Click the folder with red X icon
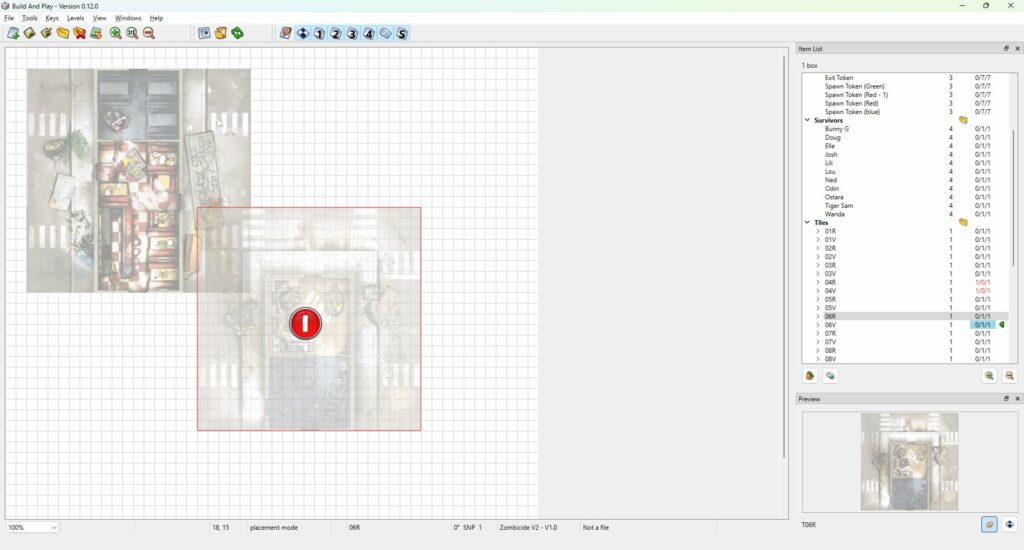Image resolution: width=1024 pixels, height=550 pixels. pyautogui.click(x=80, y=33)
